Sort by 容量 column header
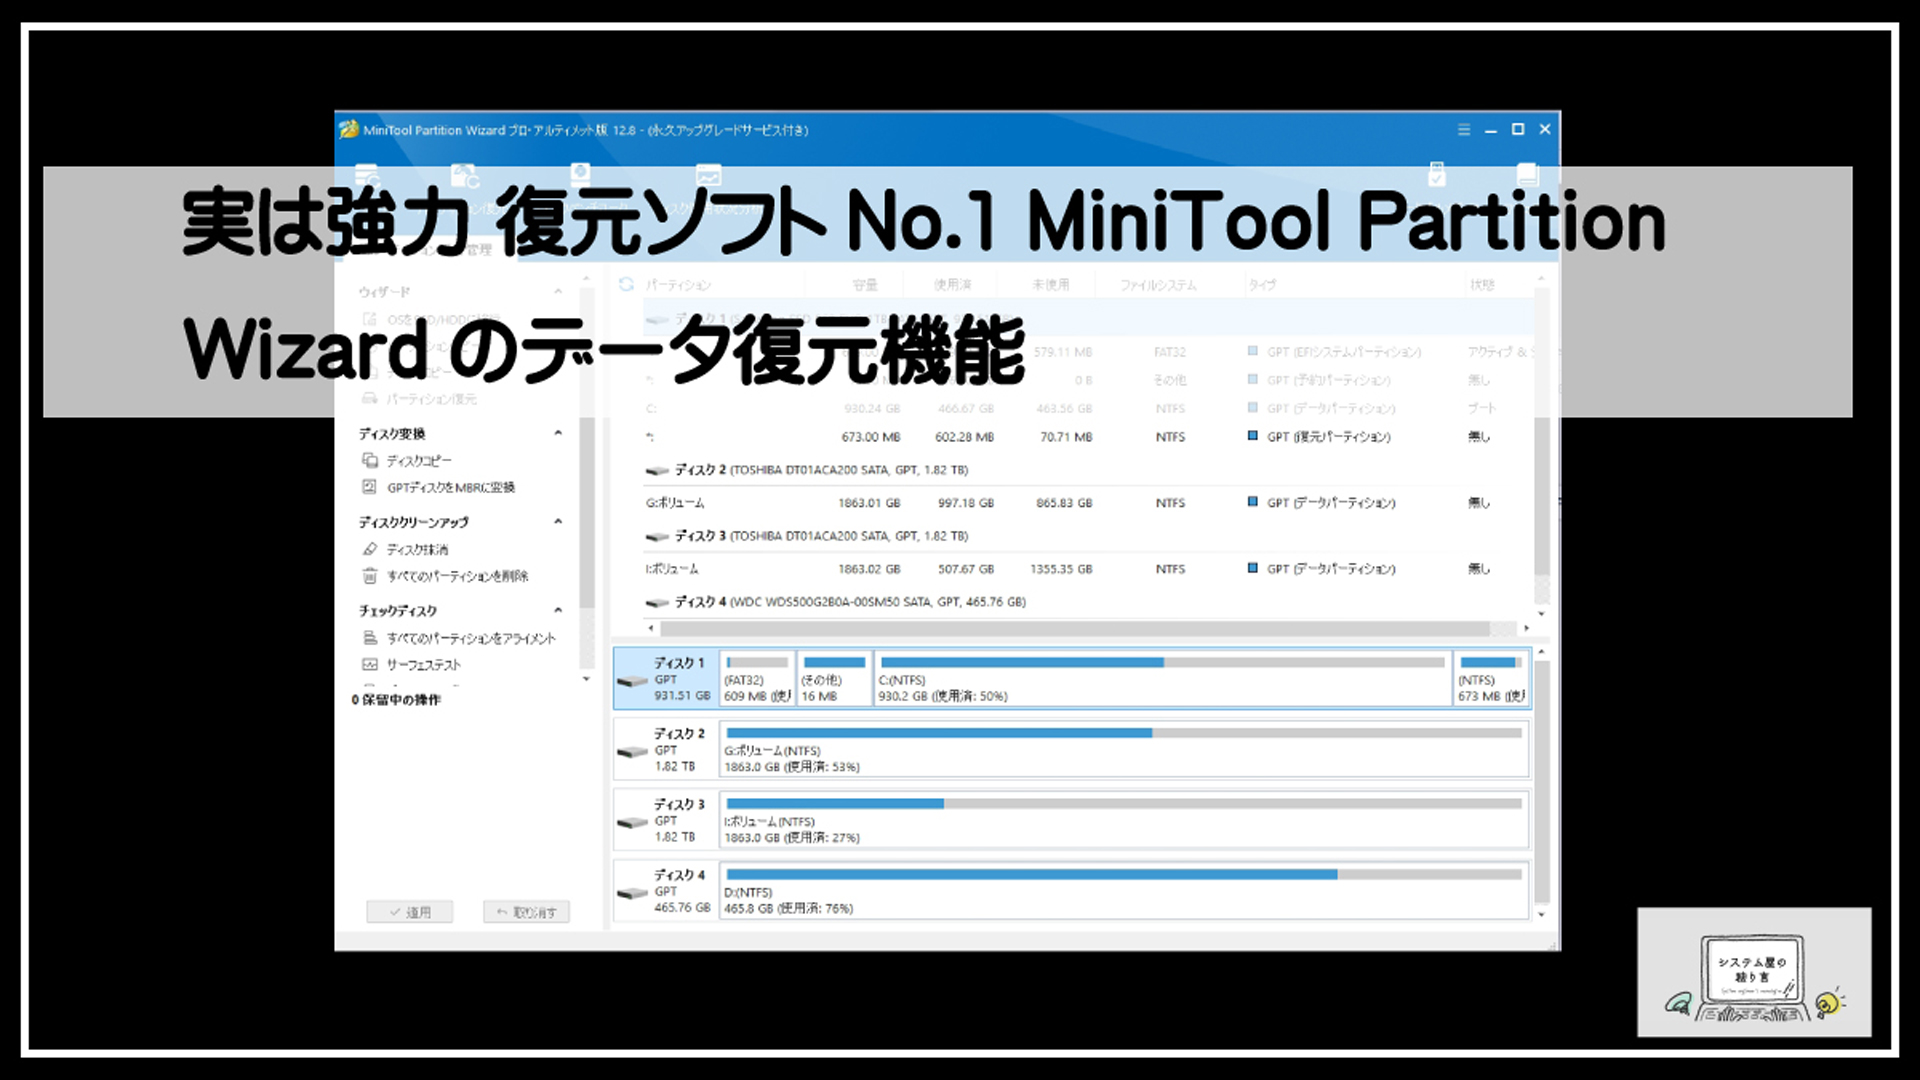1920x1080 pixels. [865, 285]
